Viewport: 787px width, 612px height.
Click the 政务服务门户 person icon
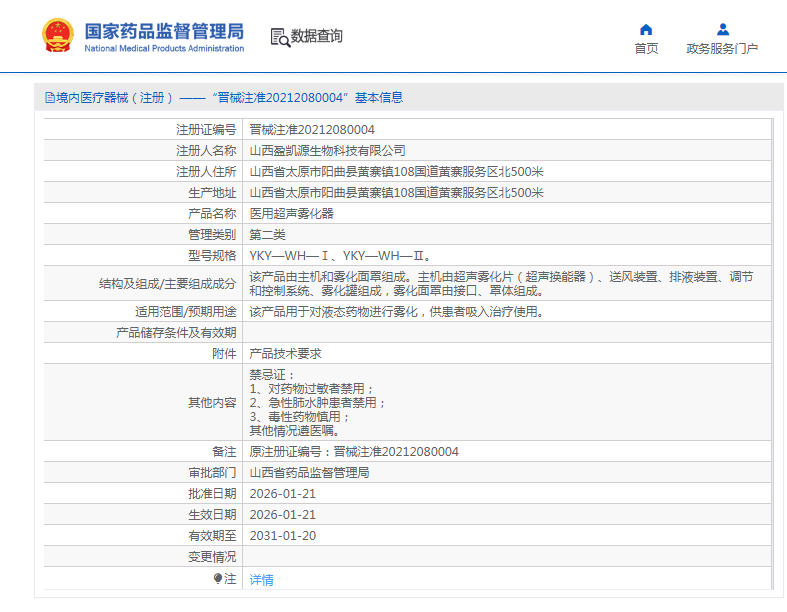(722, 29)
